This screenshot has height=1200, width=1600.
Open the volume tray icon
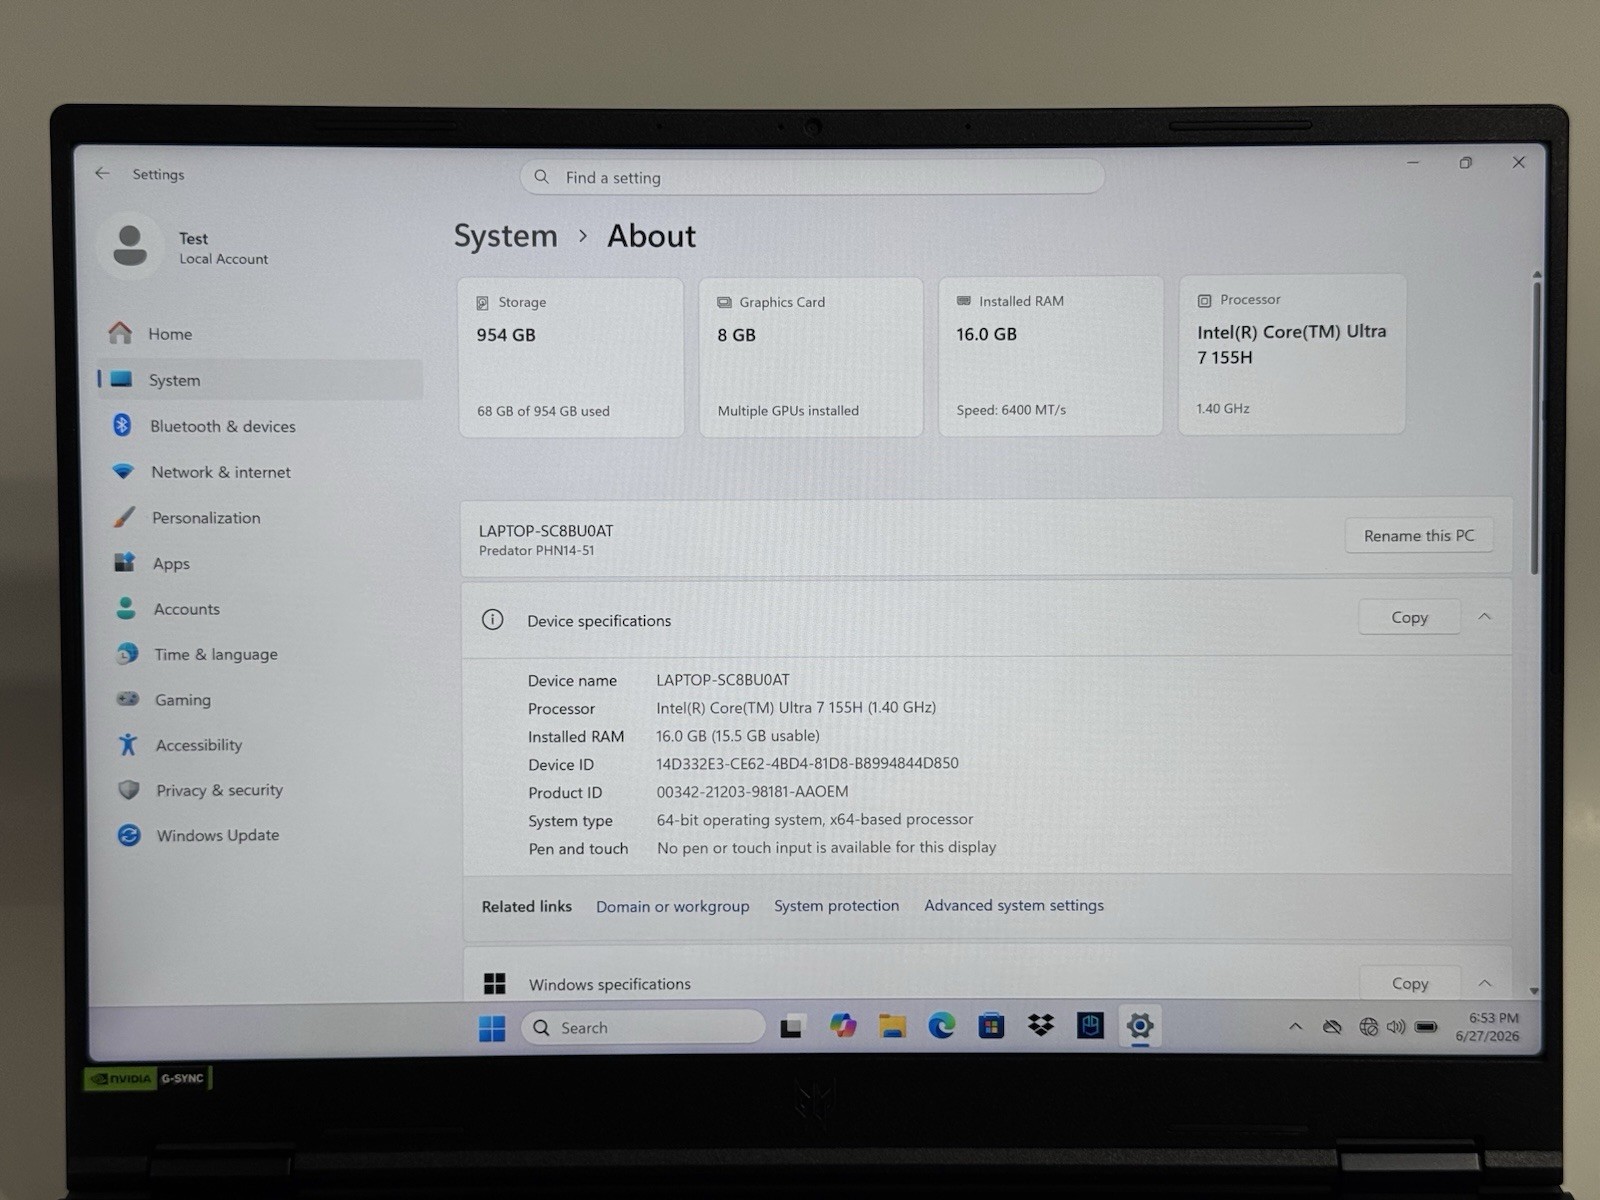[1396, 1027]
